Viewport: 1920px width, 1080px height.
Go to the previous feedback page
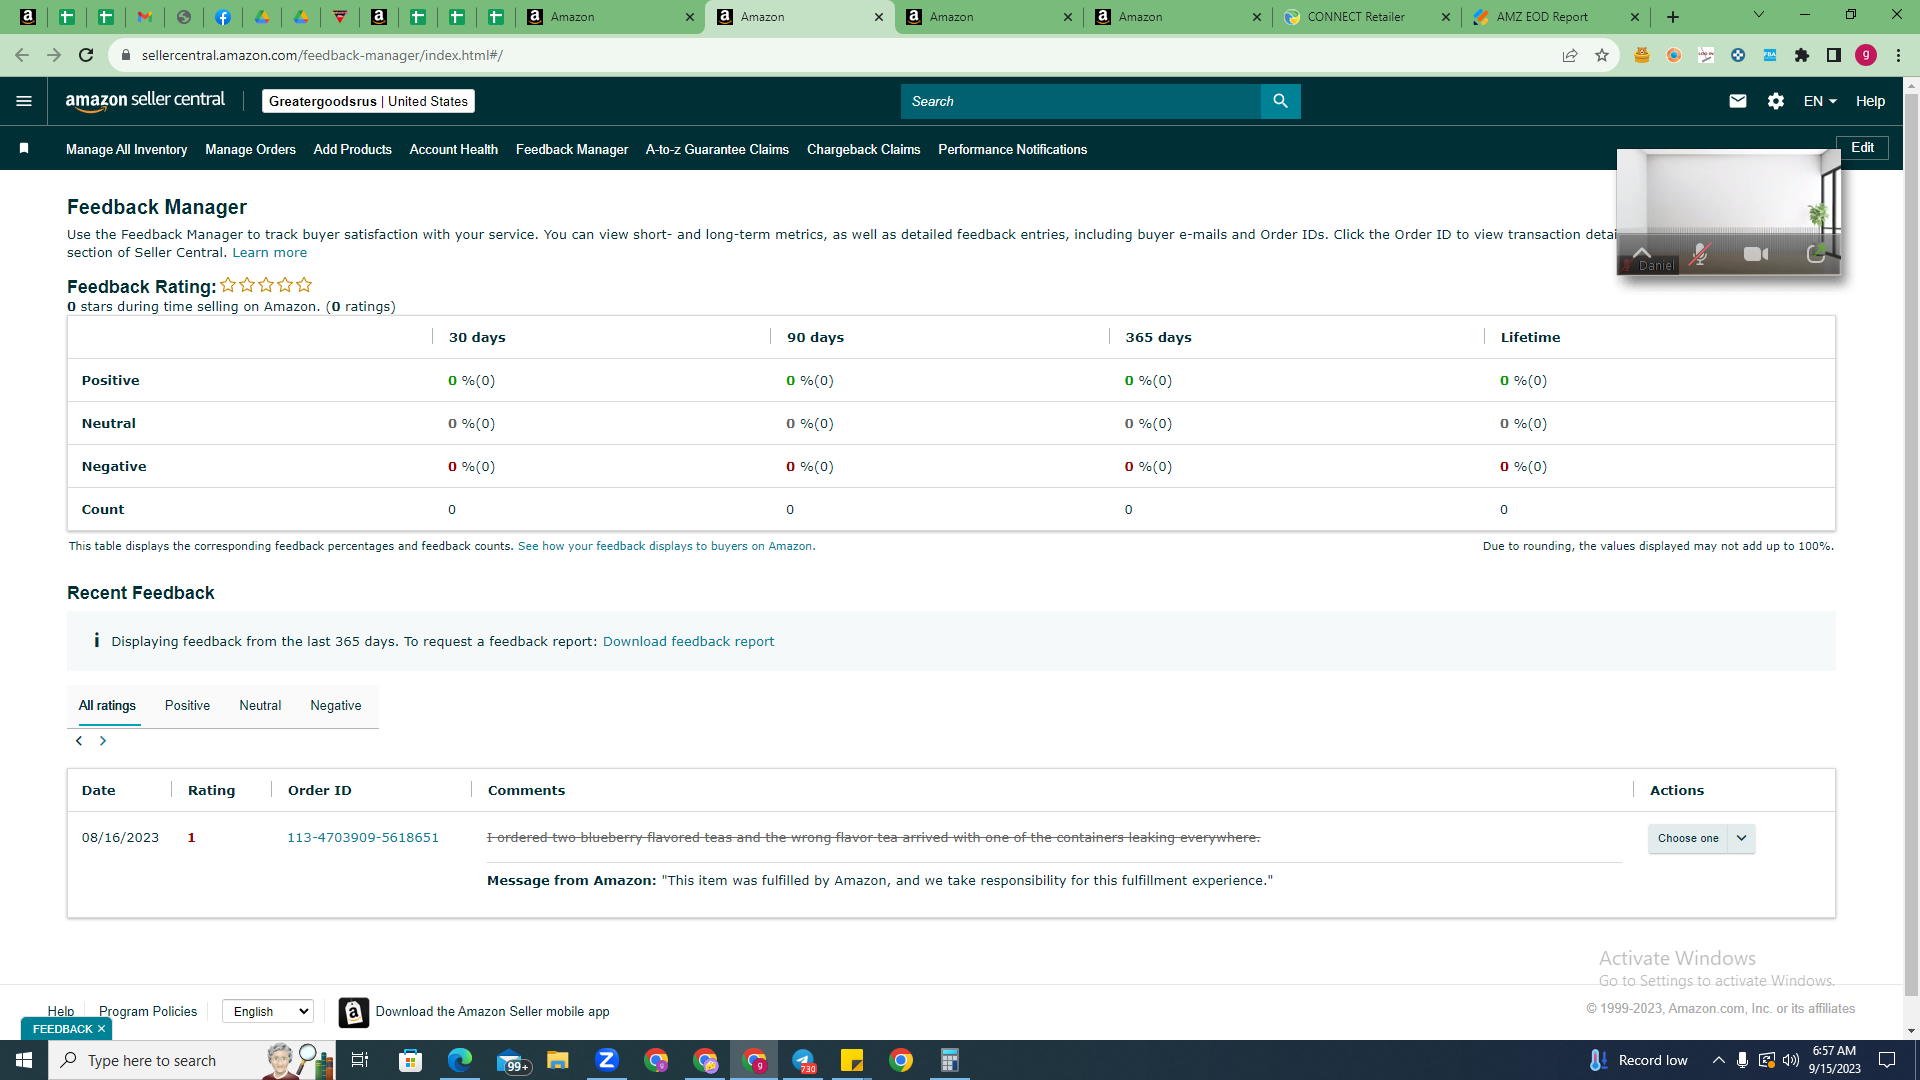(x=79, y=741)
